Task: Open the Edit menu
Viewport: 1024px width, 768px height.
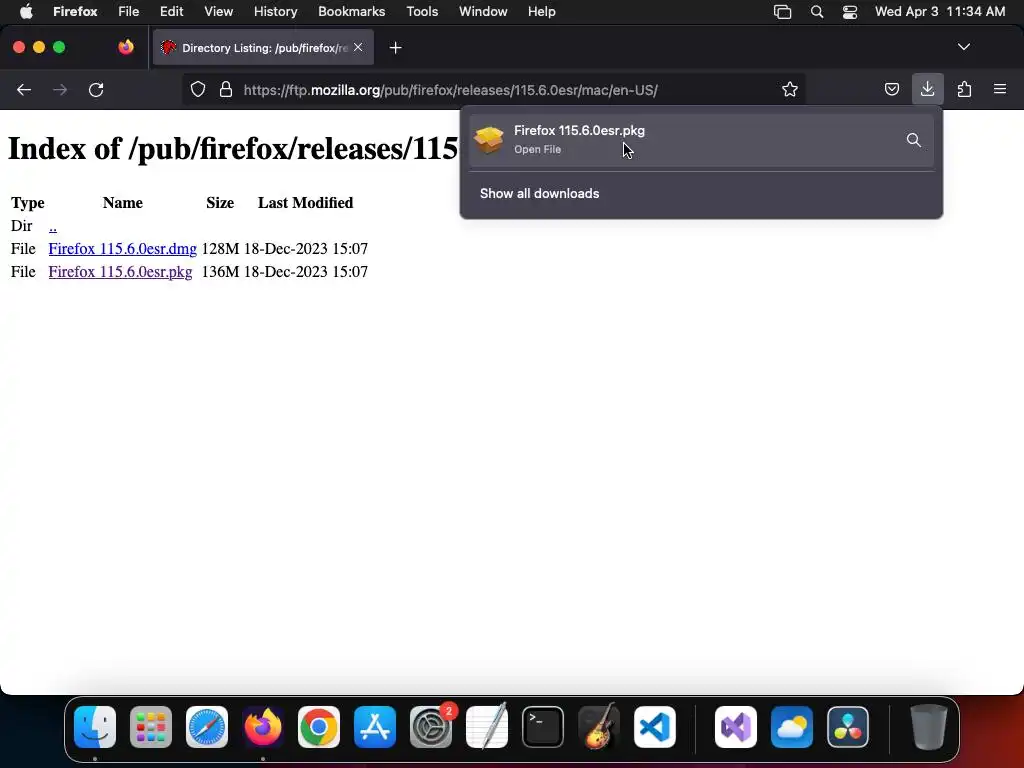Action: [x=171, y=11]
